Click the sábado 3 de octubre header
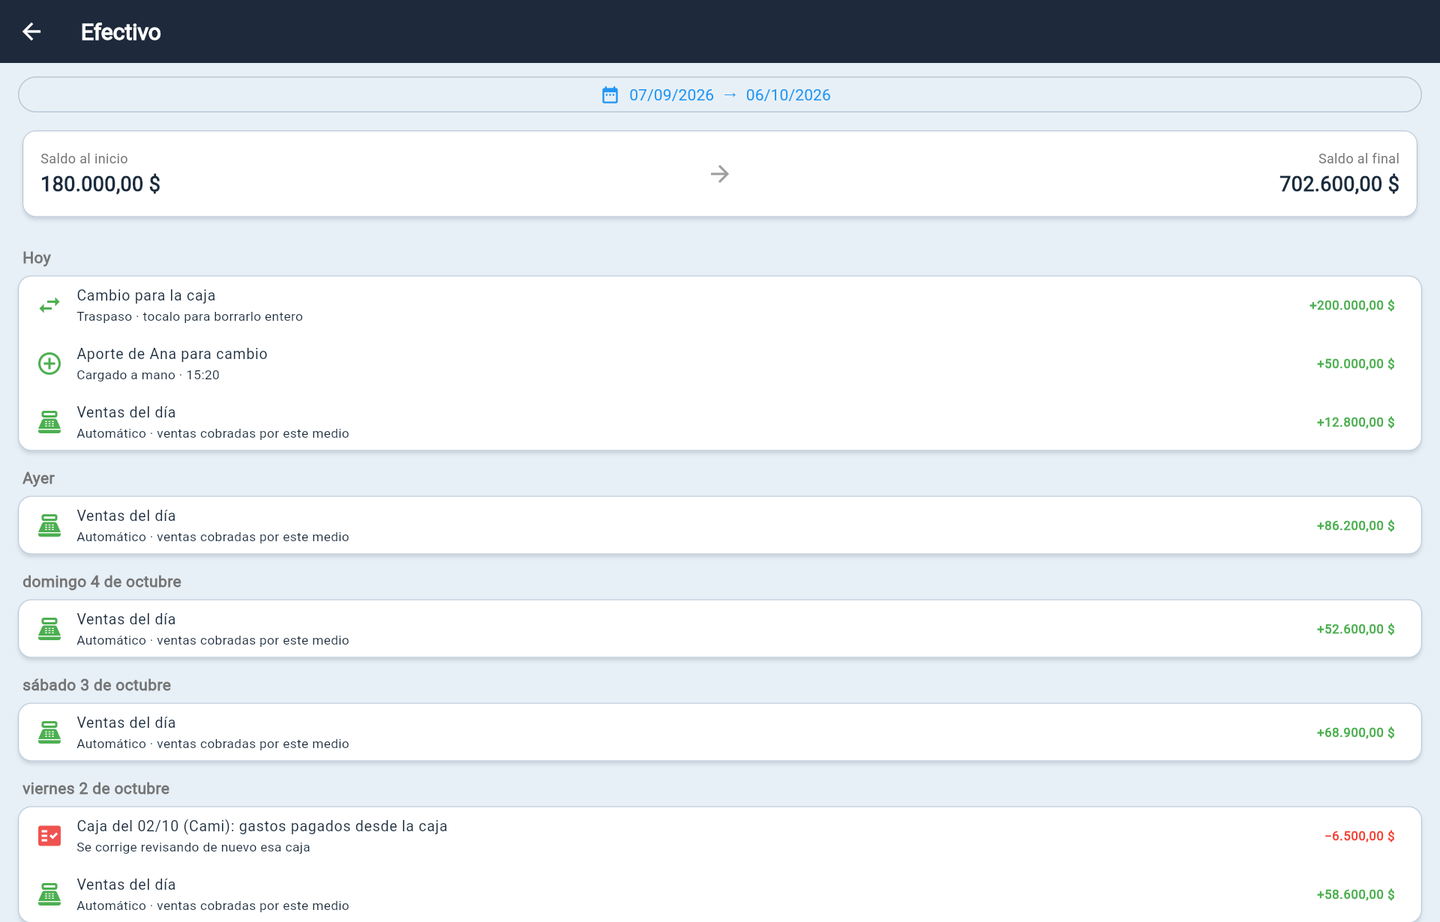Screen dimensions: 1440x922 point(97,685)
